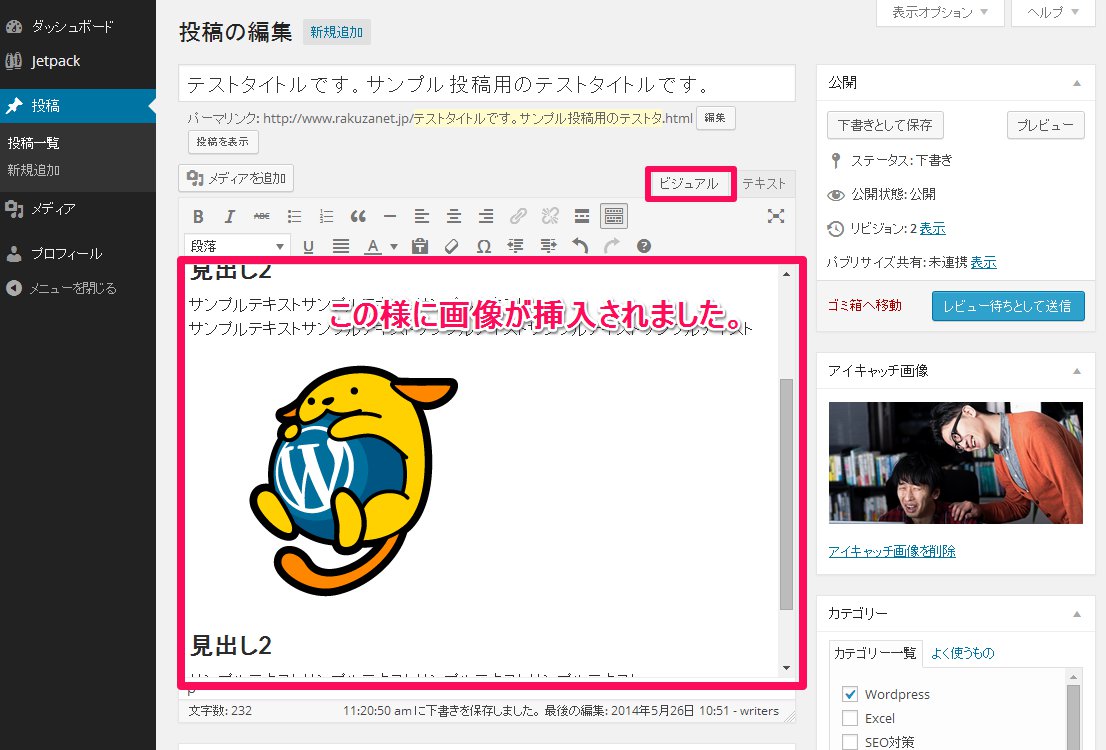Viewport: 1106px width, 750px height.
Task: Show revisions link
Action: click(932, 229)
